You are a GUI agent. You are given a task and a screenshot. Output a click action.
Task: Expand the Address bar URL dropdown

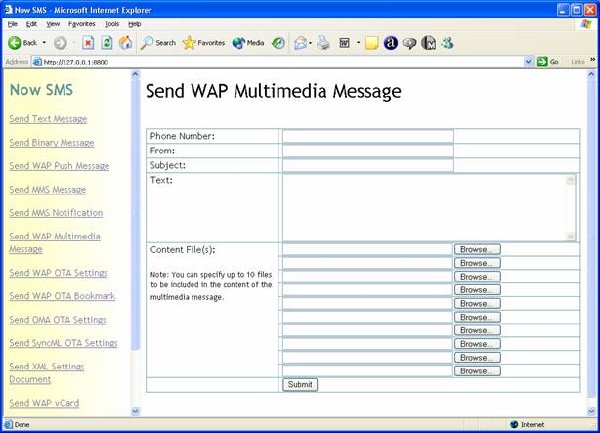tap(528, 62)
